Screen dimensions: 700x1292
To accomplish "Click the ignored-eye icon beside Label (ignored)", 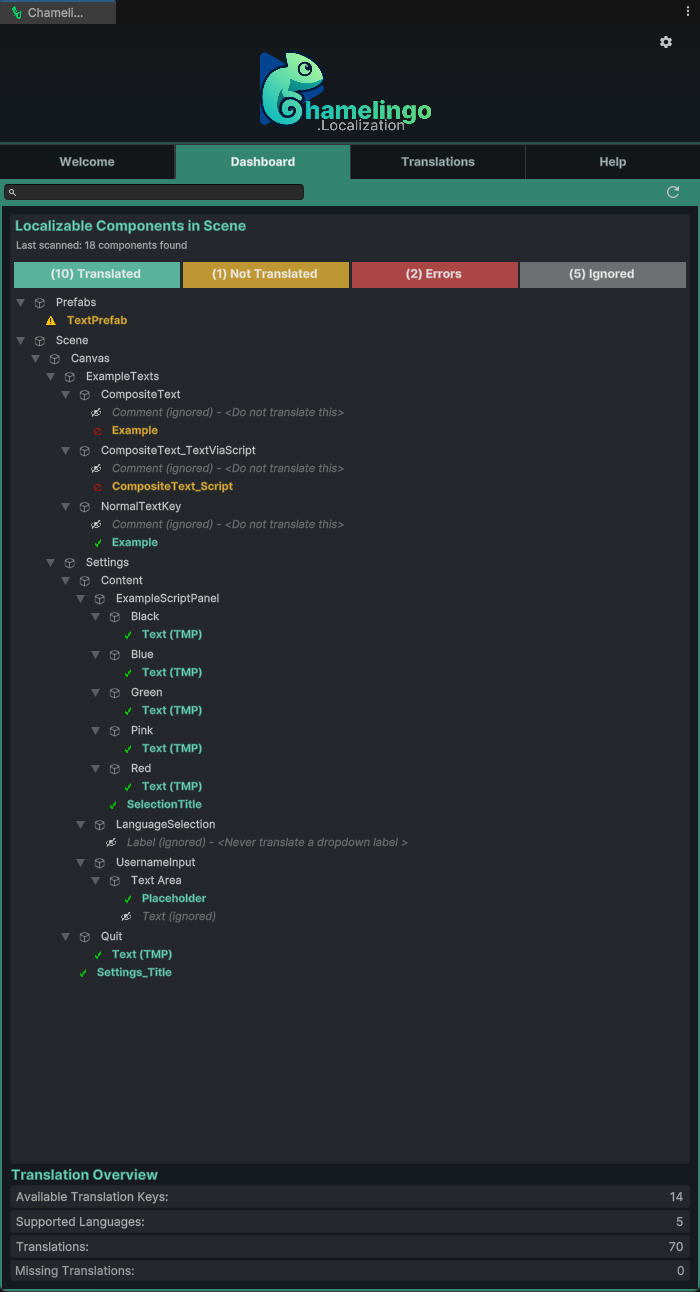I will [x=111, y=843].
